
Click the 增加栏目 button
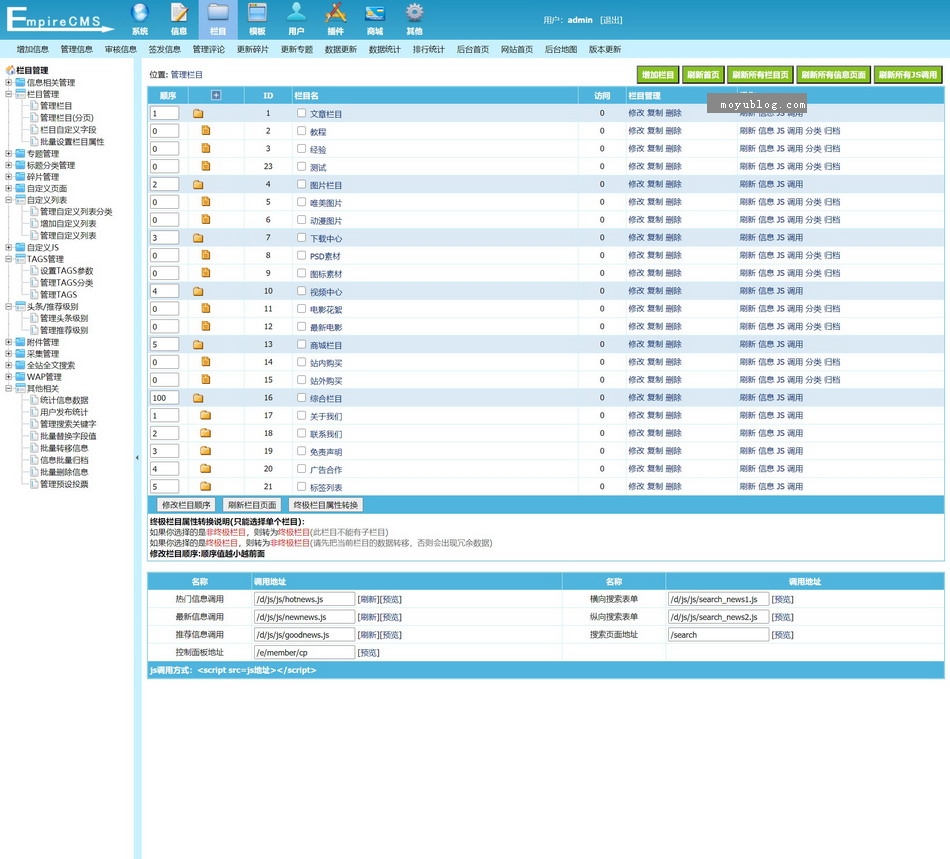657,75
